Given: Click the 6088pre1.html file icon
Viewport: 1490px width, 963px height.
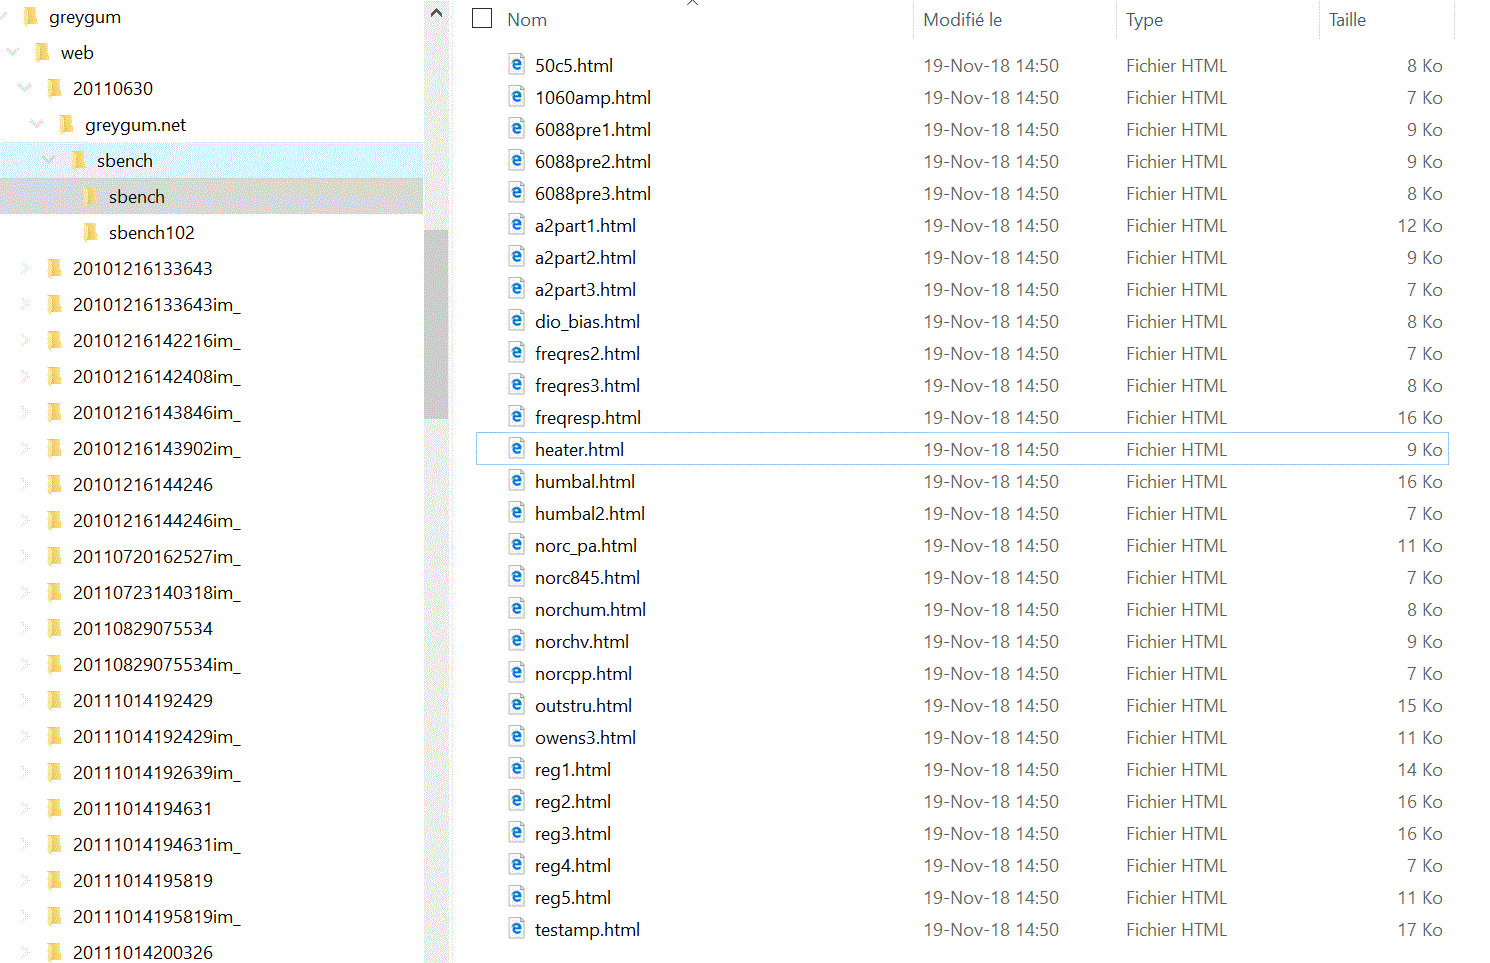Looking at the screenshot, I should [516, 129].
